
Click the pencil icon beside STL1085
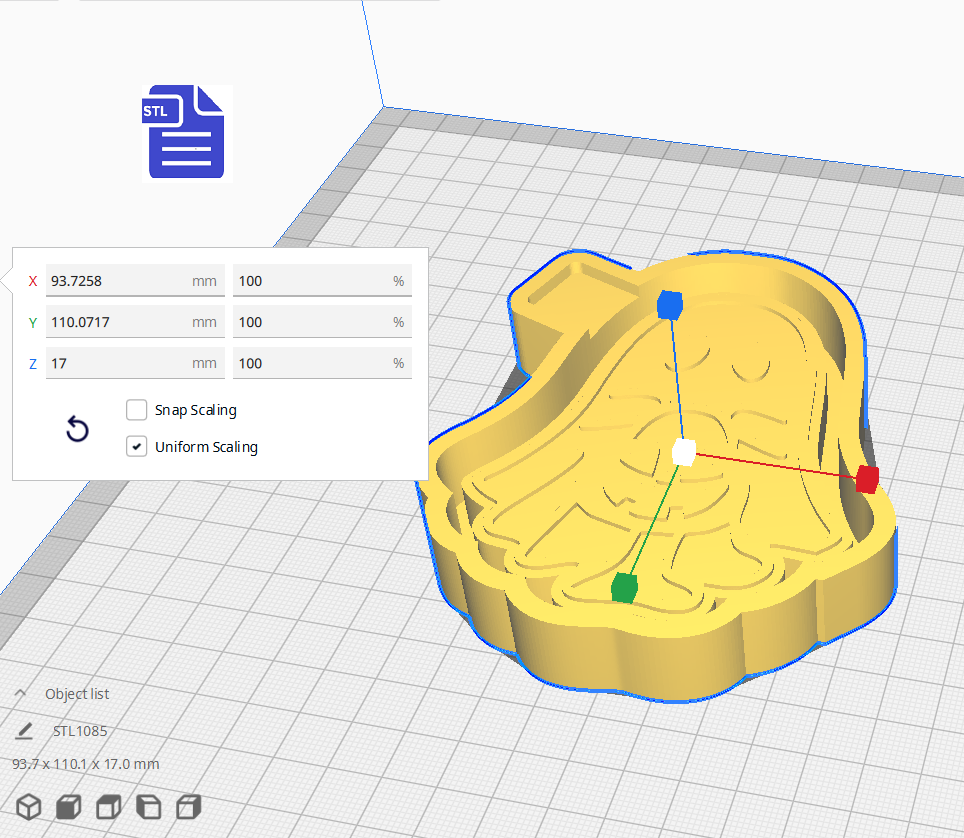pos(24,731)
